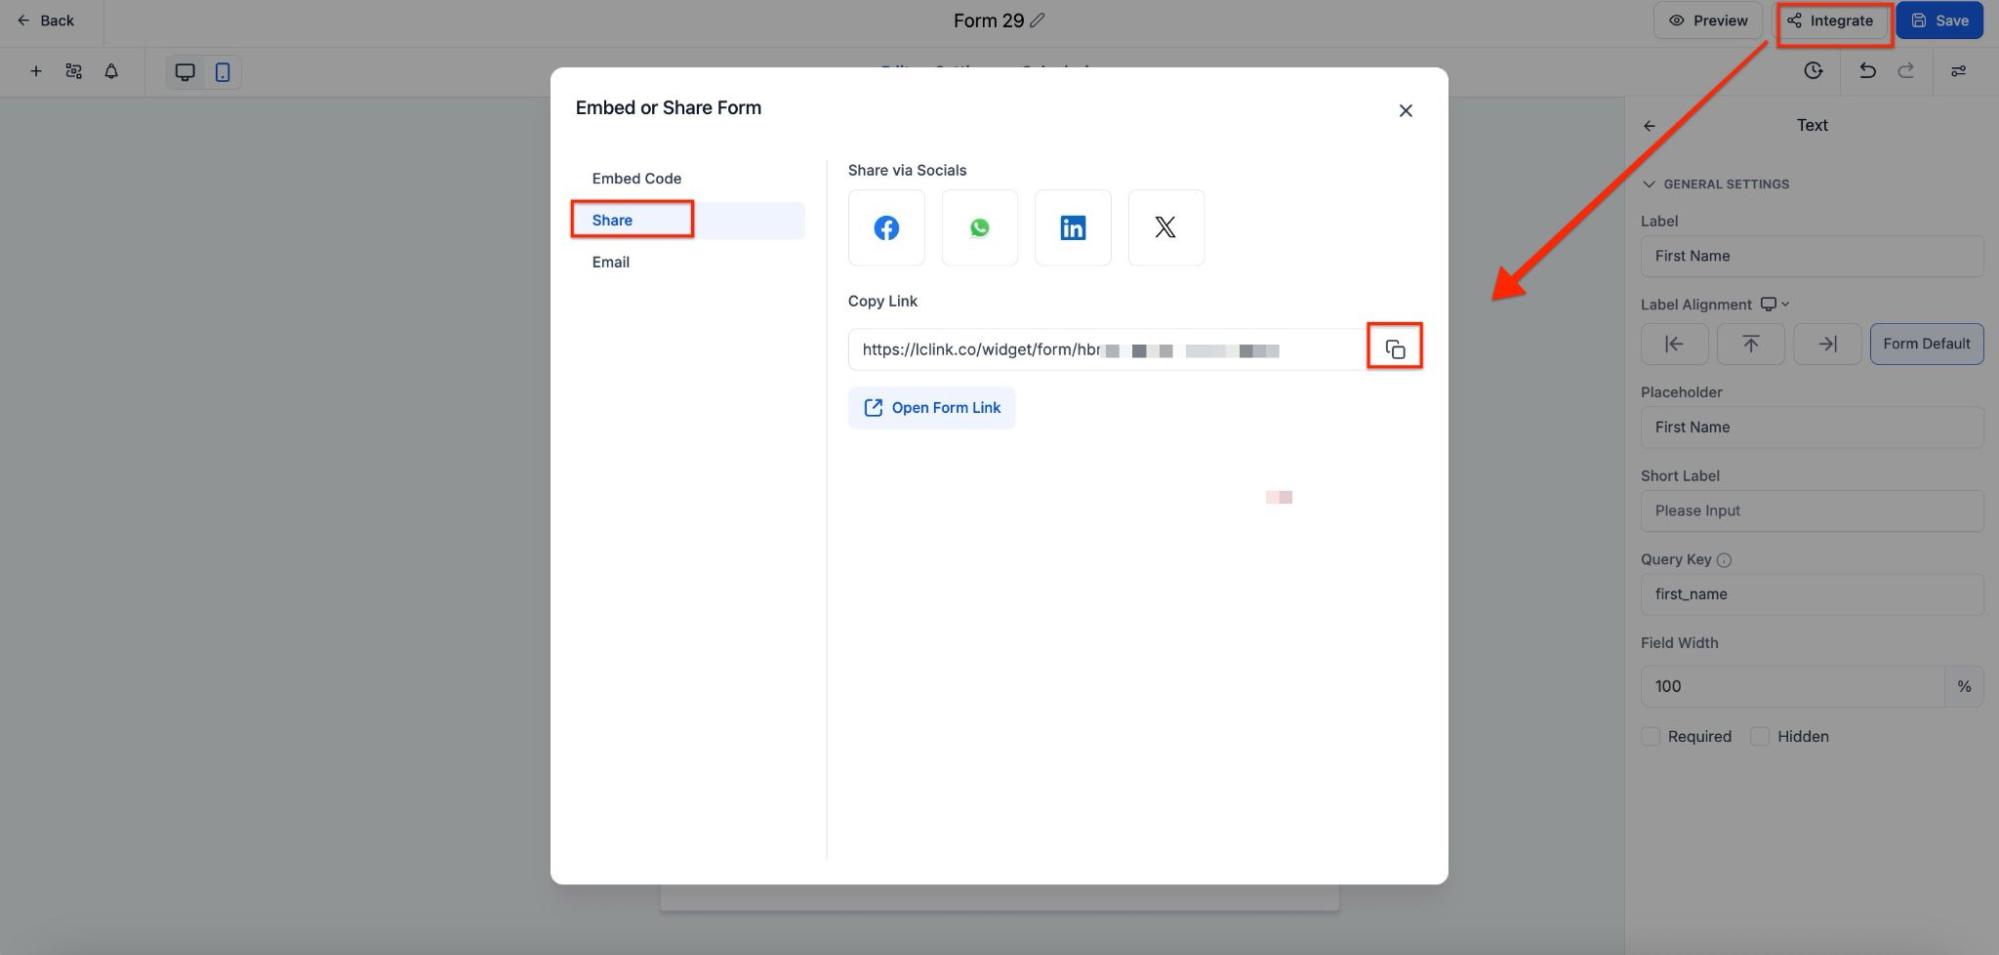Open version history clock icon

1813,70
